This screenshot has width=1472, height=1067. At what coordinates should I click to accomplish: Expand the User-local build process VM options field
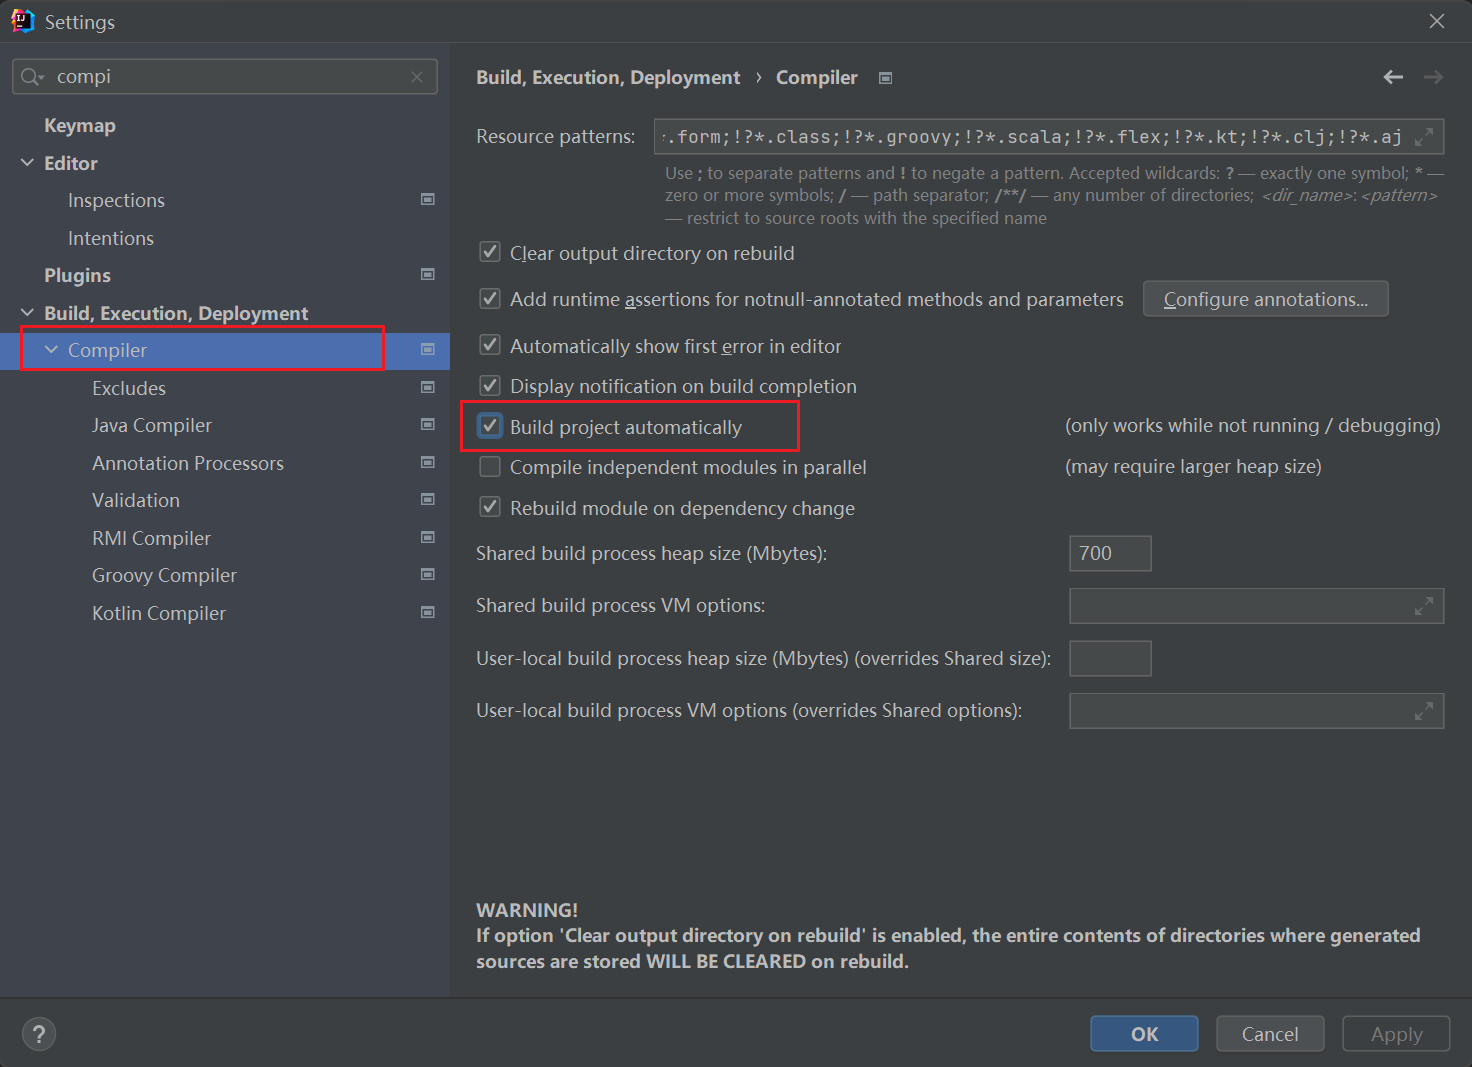(1424, 711)
